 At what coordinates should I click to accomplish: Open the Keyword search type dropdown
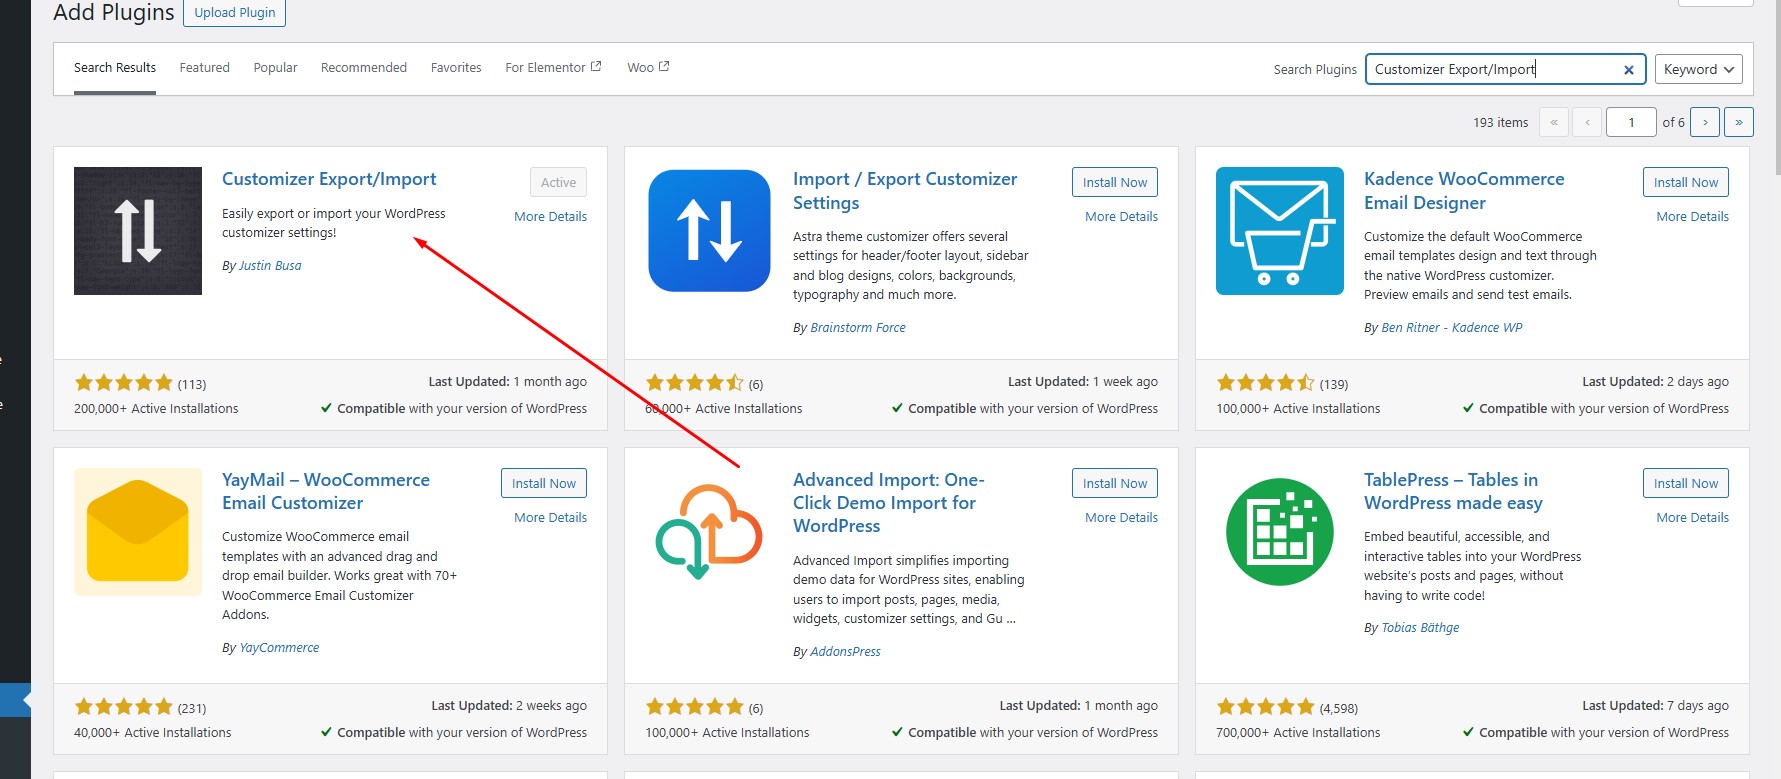click(x=1698, y=69)
